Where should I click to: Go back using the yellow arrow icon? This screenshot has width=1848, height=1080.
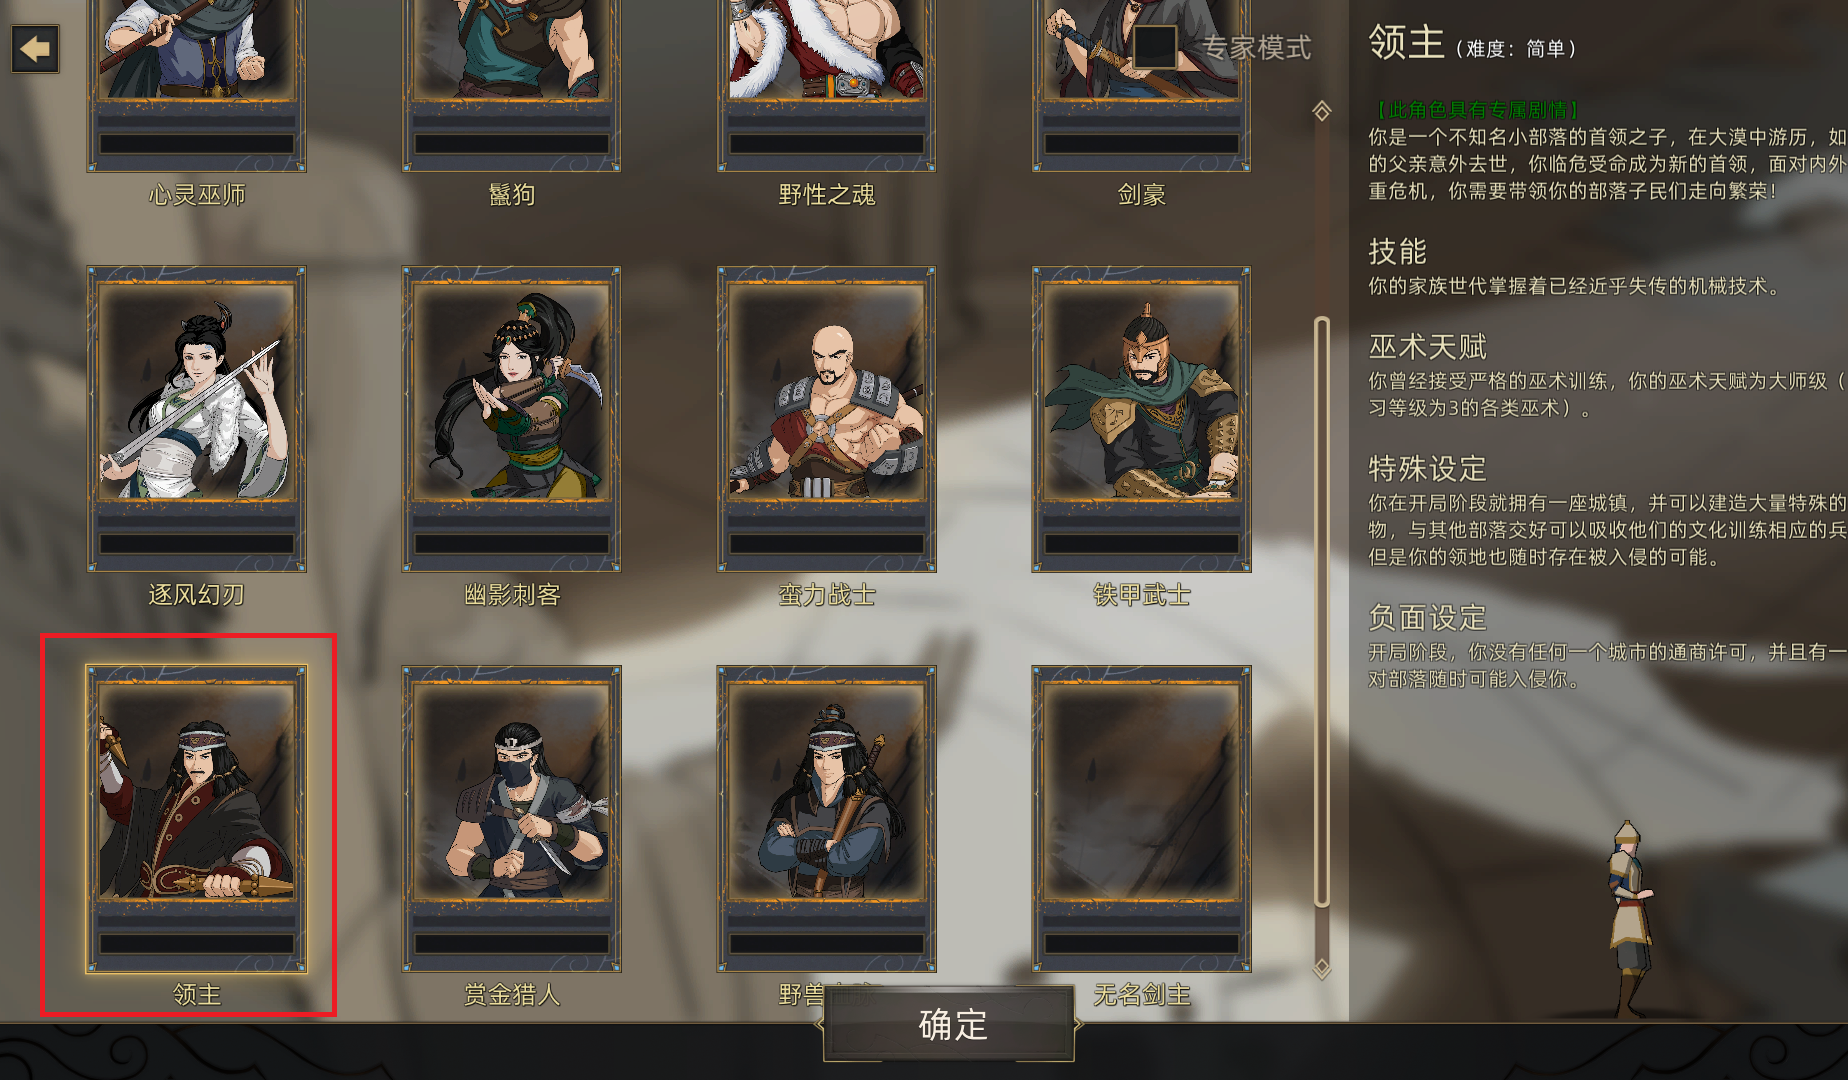click(x=35, y=49)
